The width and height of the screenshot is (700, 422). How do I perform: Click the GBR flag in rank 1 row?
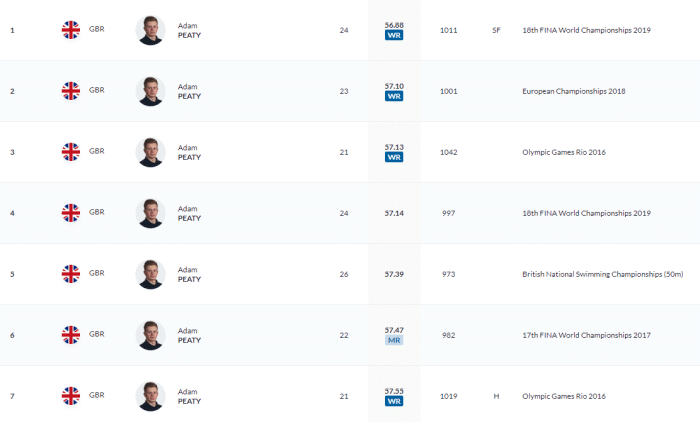71,30
